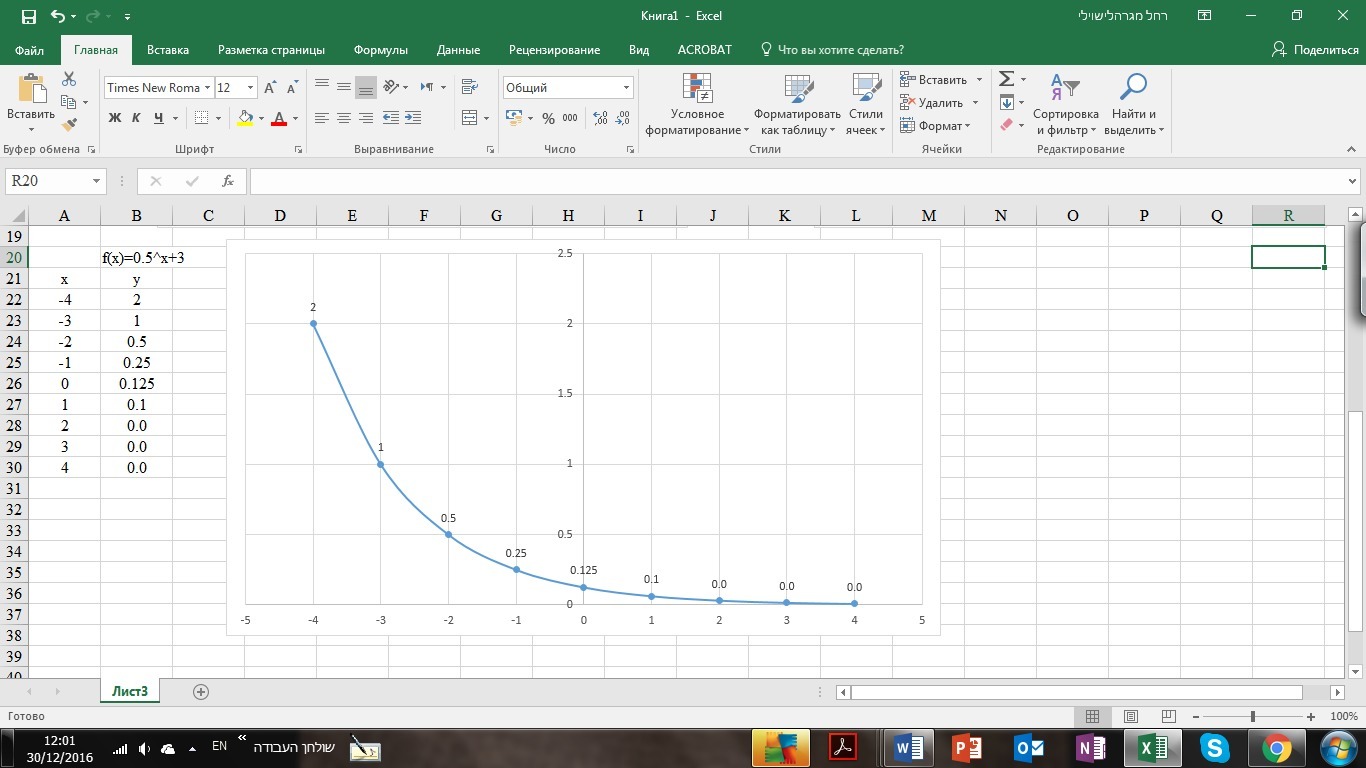Click the increase font size icon
The width and height of the screenshot is (1366, 768).
click(x=270, y=88)
